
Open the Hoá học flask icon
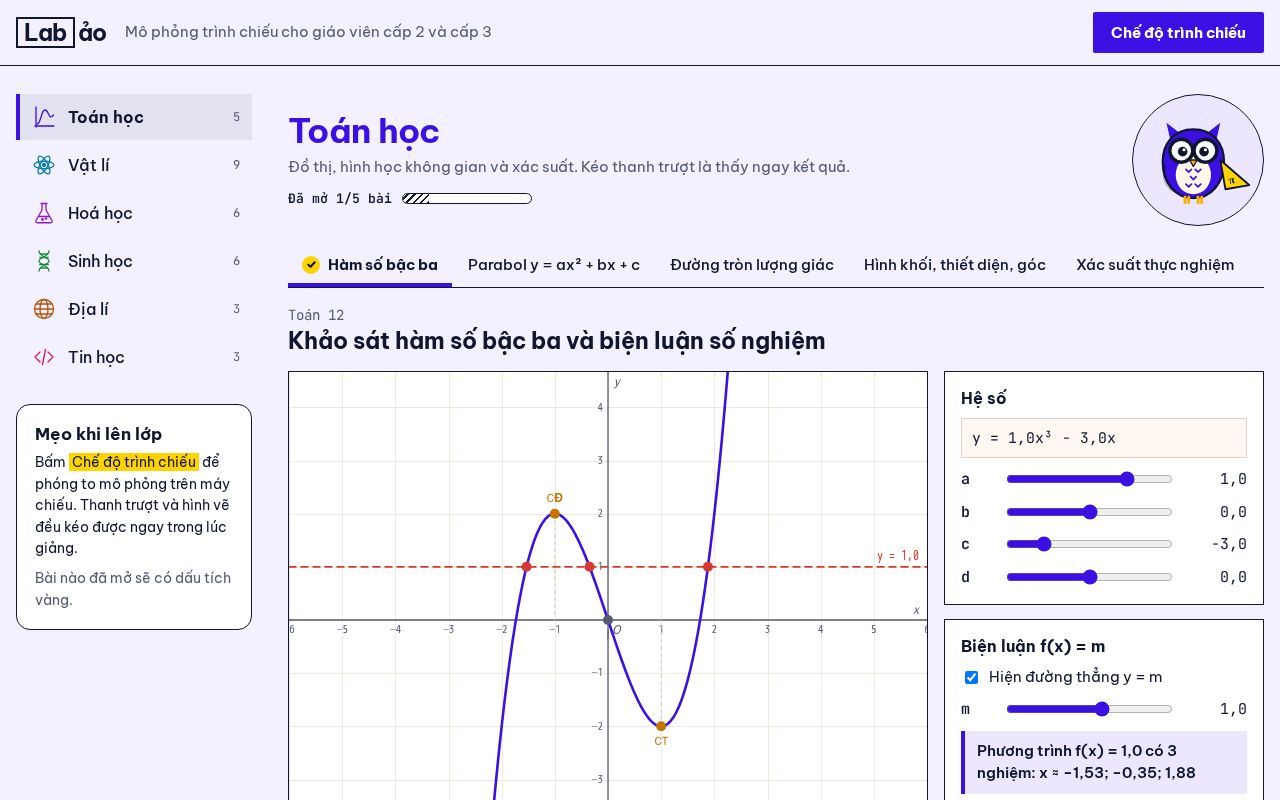click(44, 213)
